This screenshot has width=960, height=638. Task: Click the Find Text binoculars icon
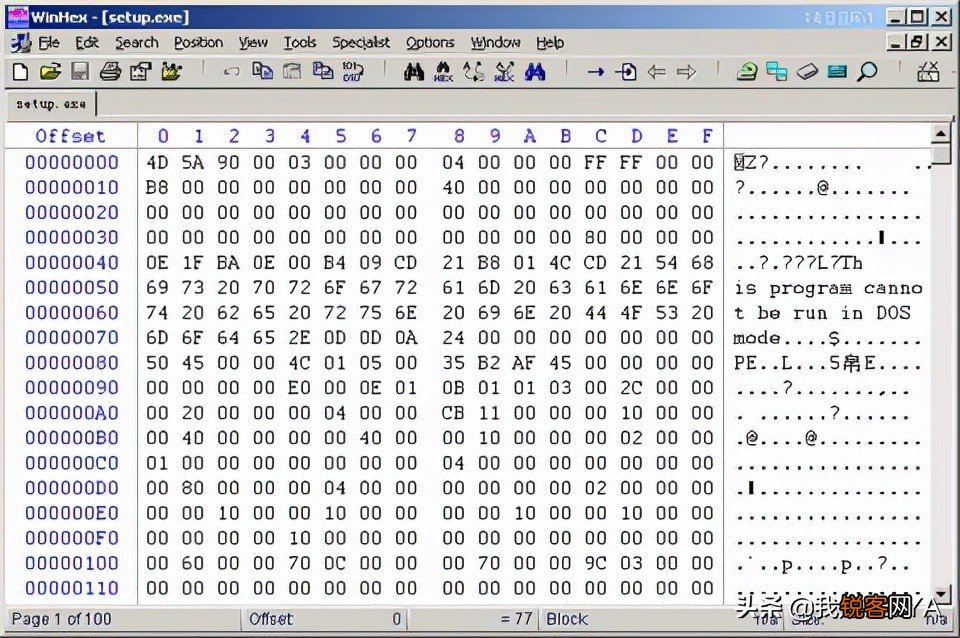tap(414, 72)
